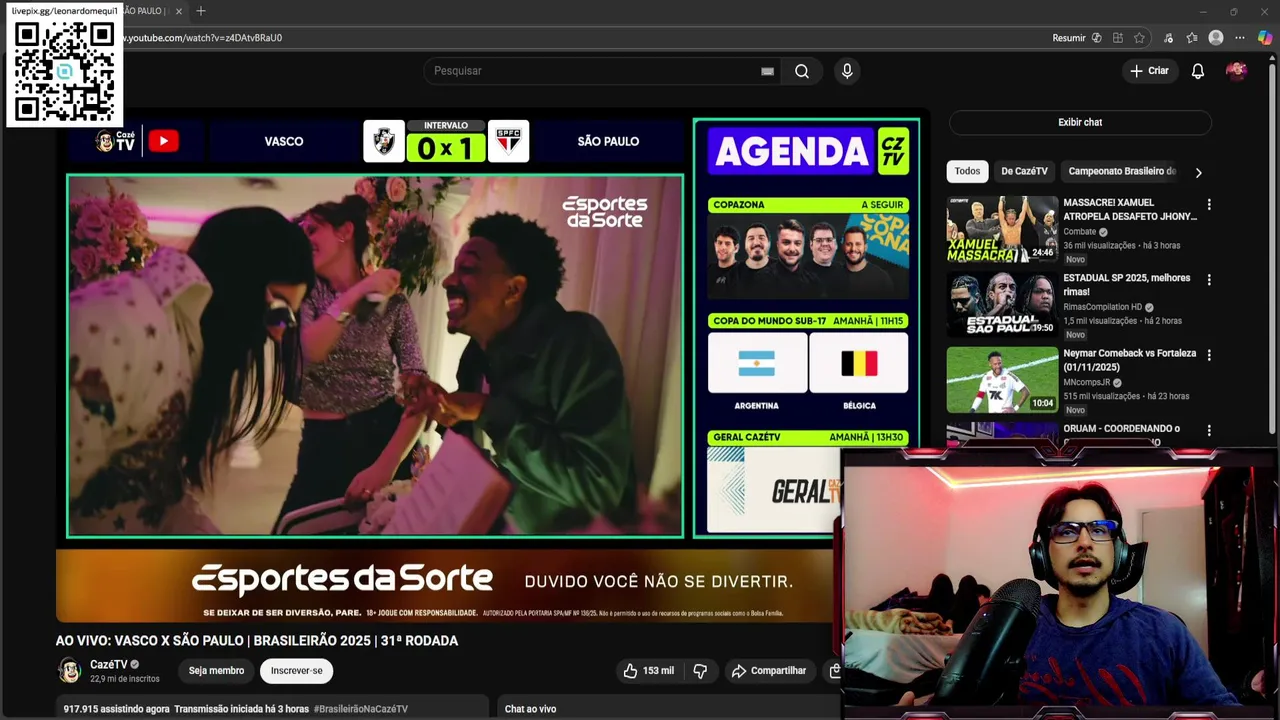Image resolution: width=1280 pixels, height=720 pixels.
Task: Click the Criar create button
Action: point(1149,71)
